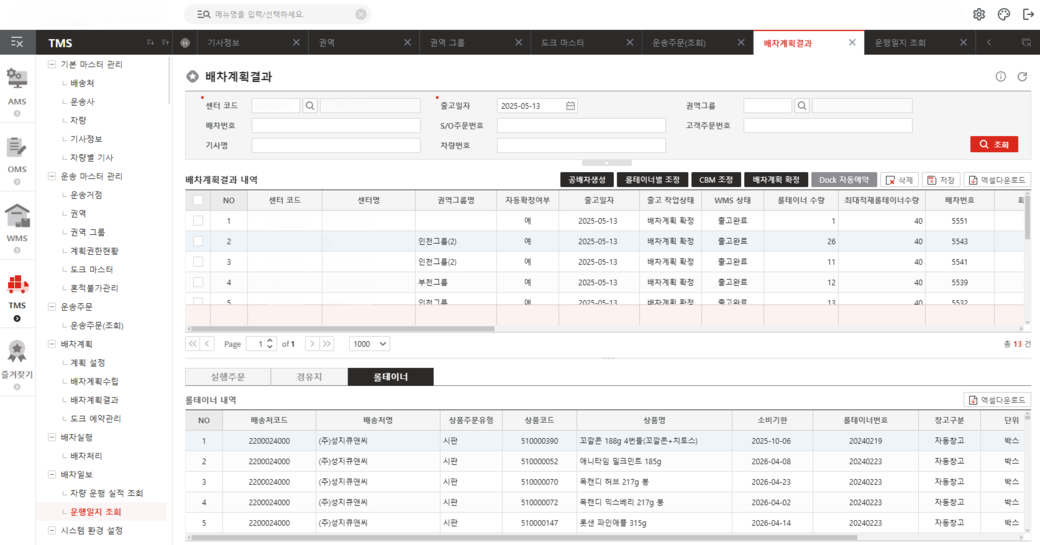The width and height of the screenshot is (1040, 545).
Task: Select the 롤테이너 detail tab
Action: tap(391, 377)
